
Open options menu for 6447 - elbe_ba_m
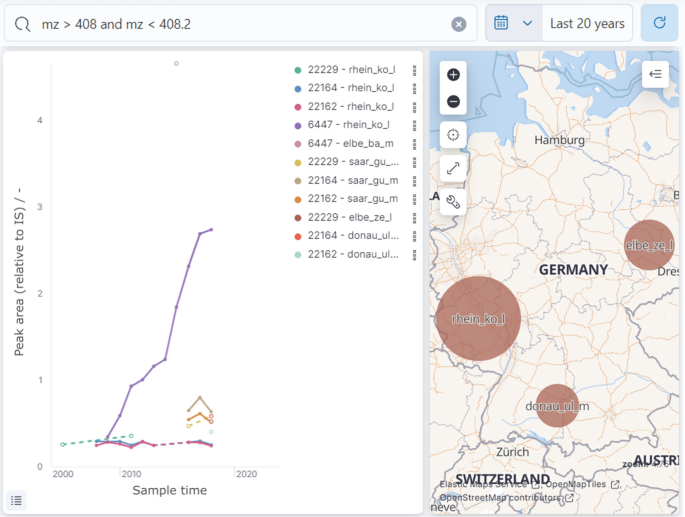tap(415, 144)
